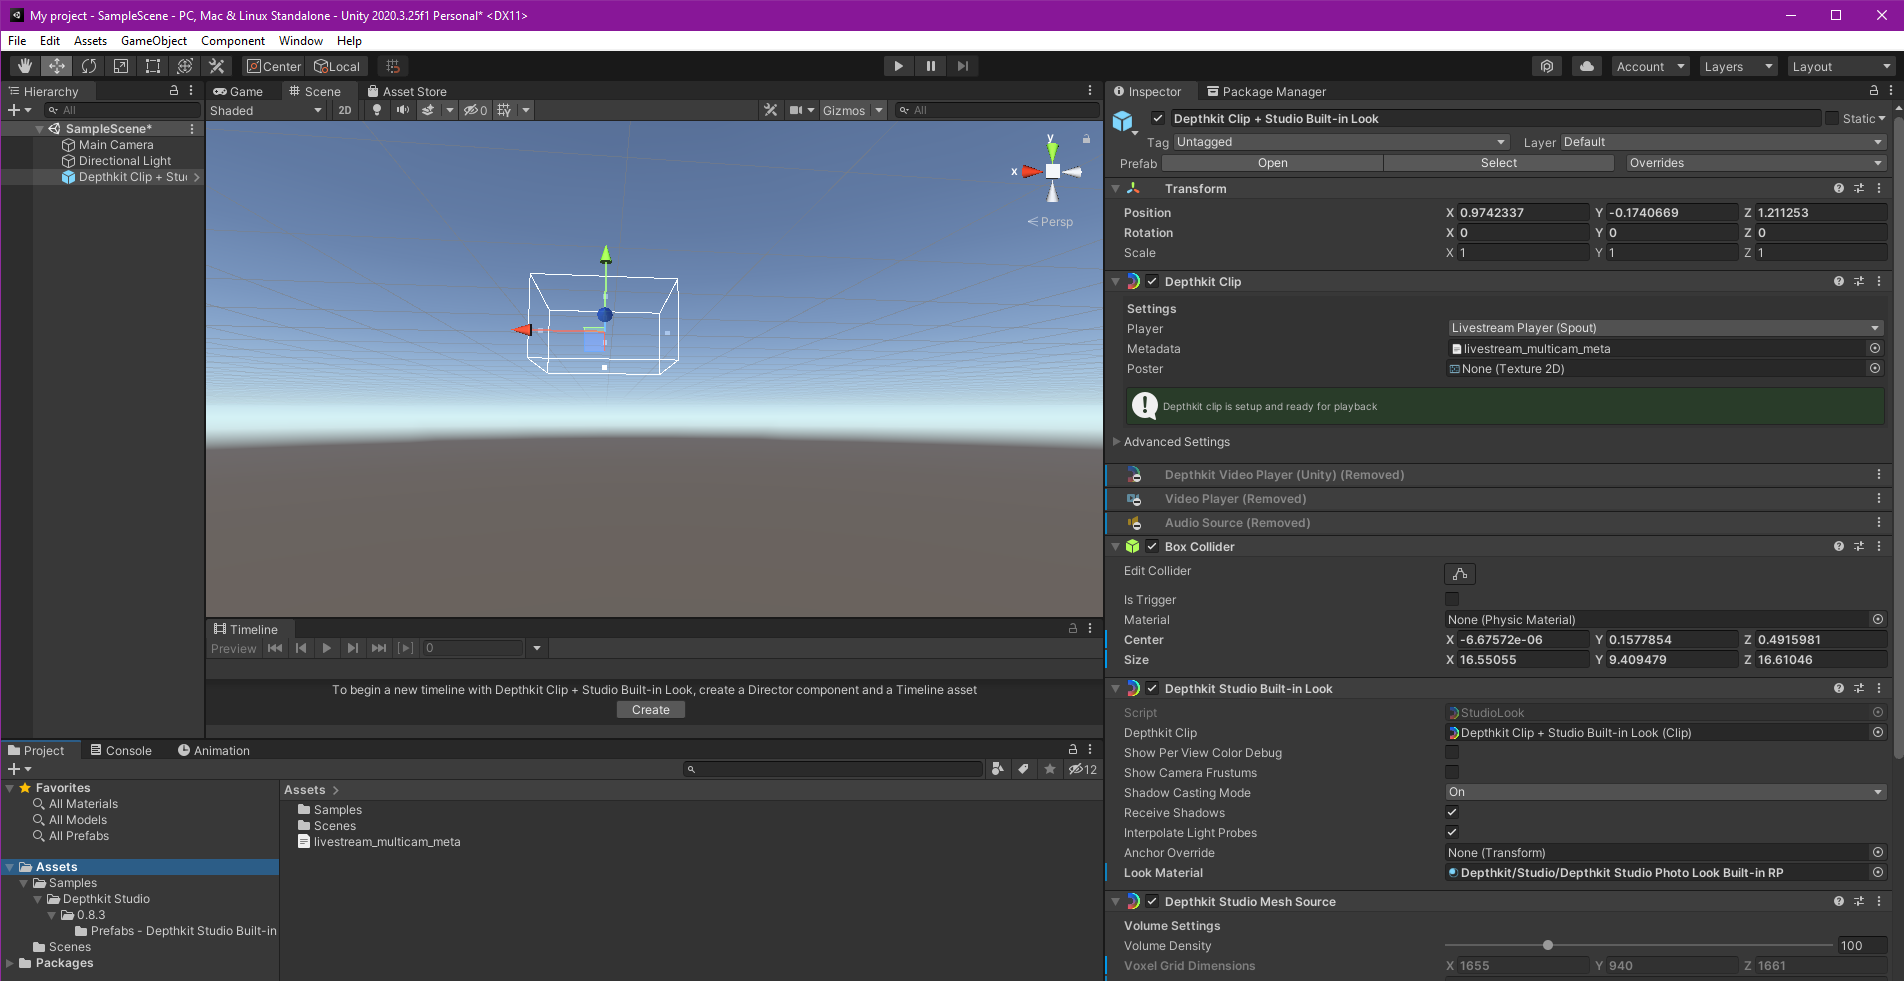This screenshot has width=1904, height=981.
Task: Toggle 2D scene view mode
Action: point(345,110)
